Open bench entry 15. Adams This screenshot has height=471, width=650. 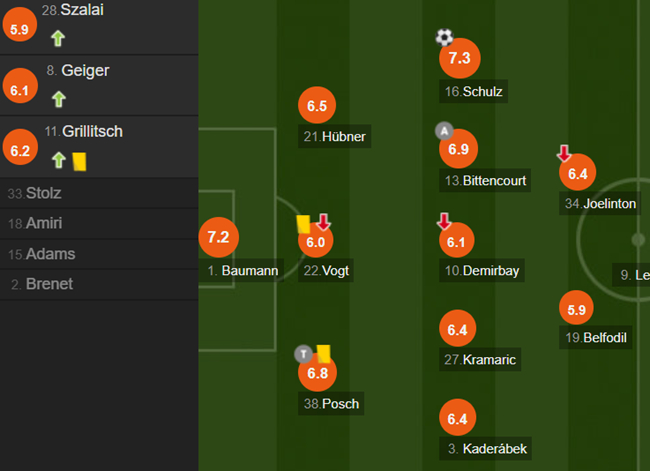[99, 254]
